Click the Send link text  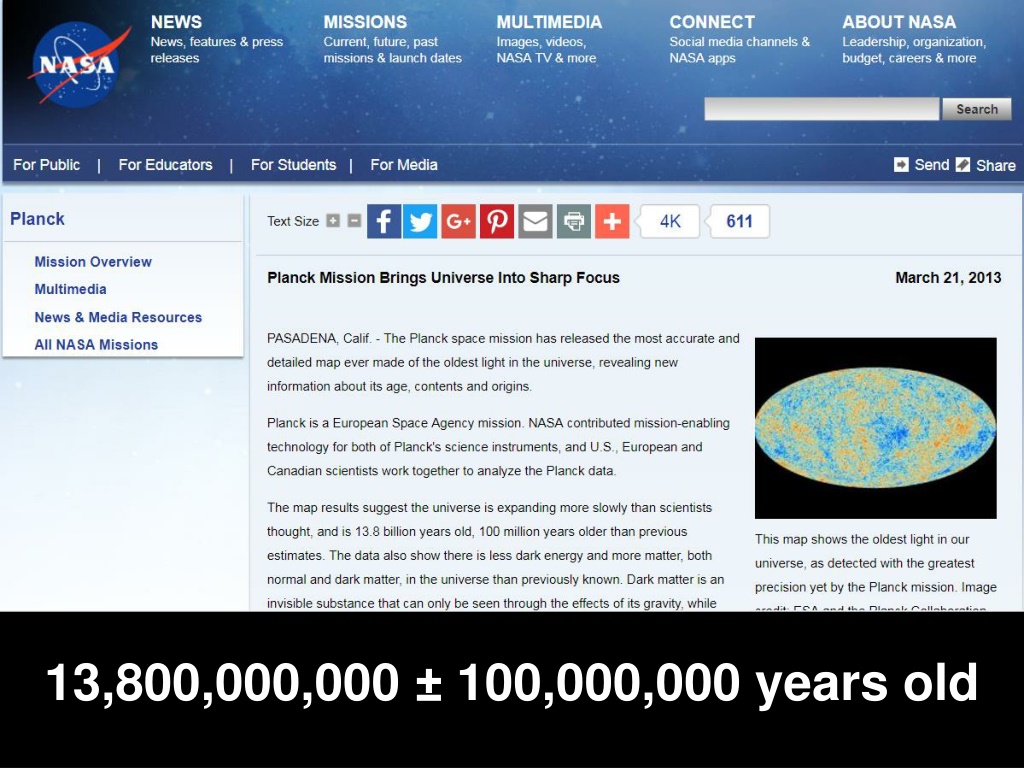[931, 165]
